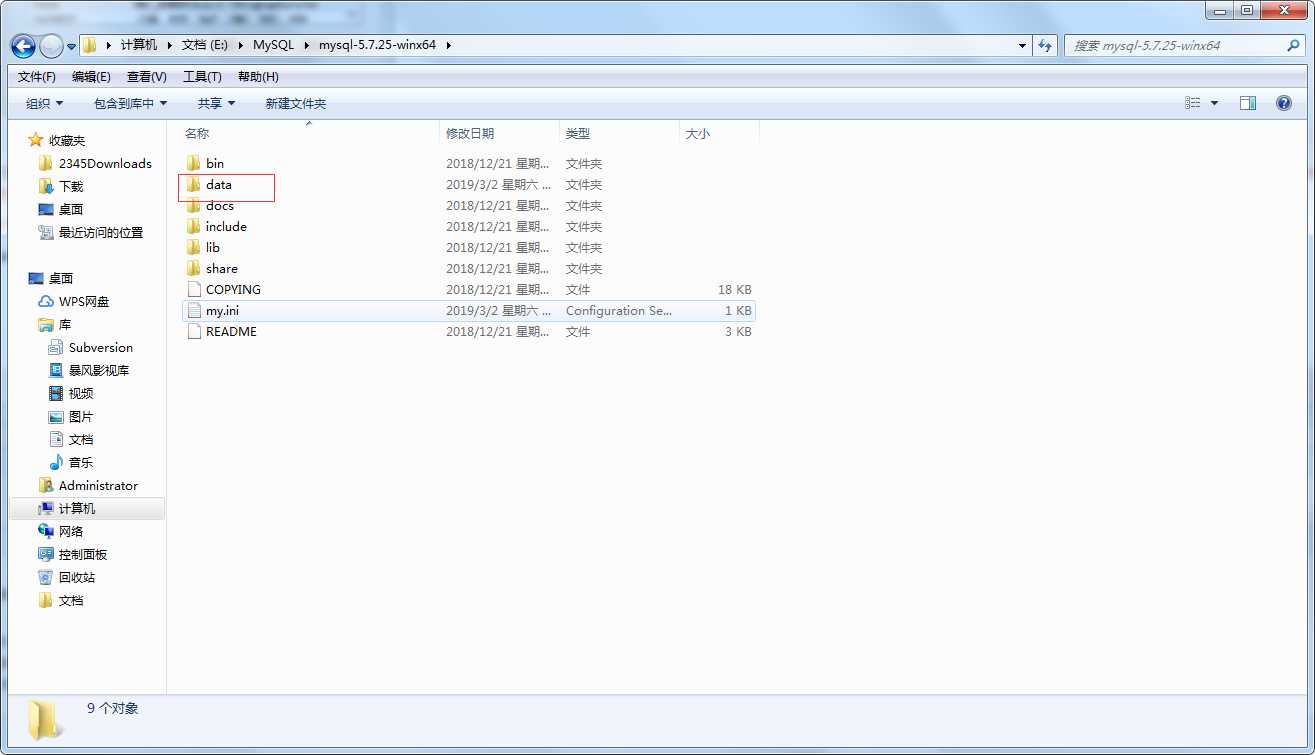Expand the arrow after 计算机 breadcrumb
Image resolution: width=1315 pixels, height=755 pixels.
170,45
